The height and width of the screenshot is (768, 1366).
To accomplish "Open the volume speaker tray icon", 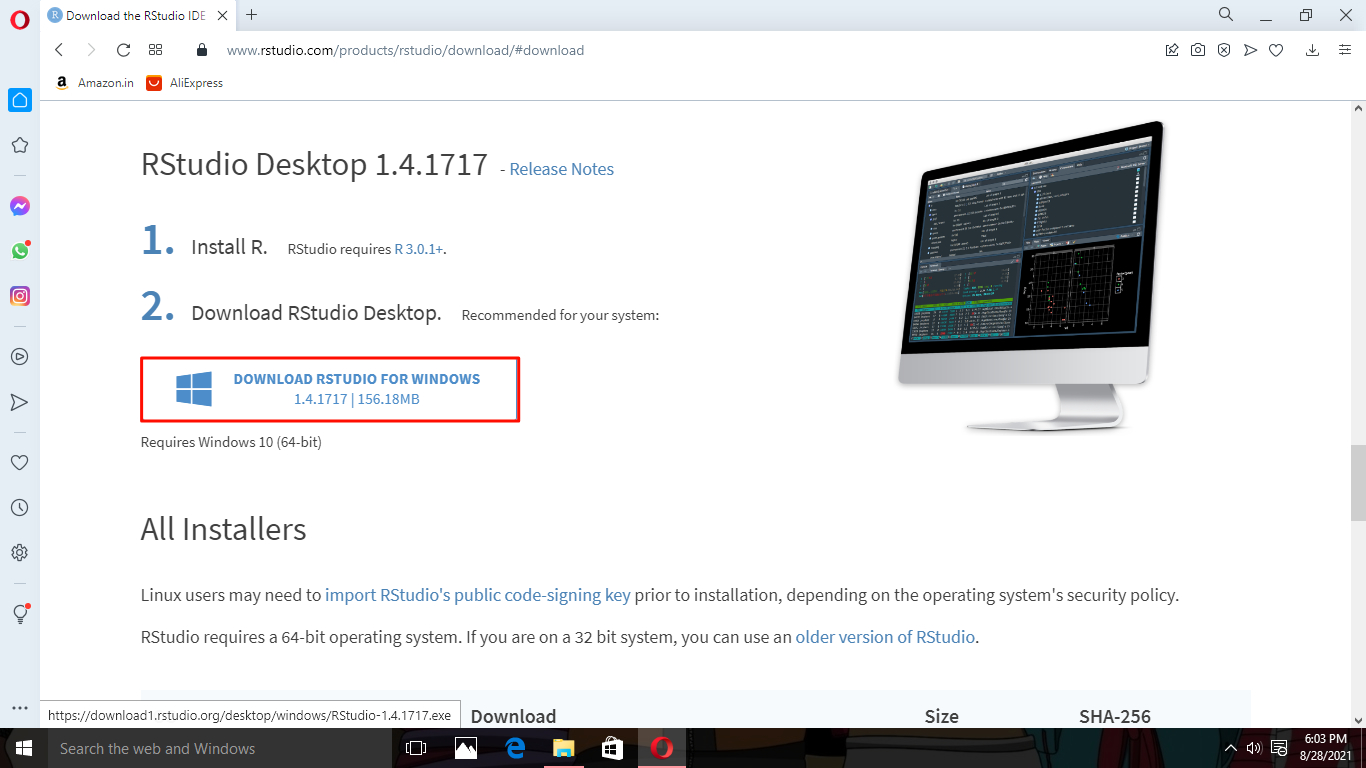I will [1254, 748].
